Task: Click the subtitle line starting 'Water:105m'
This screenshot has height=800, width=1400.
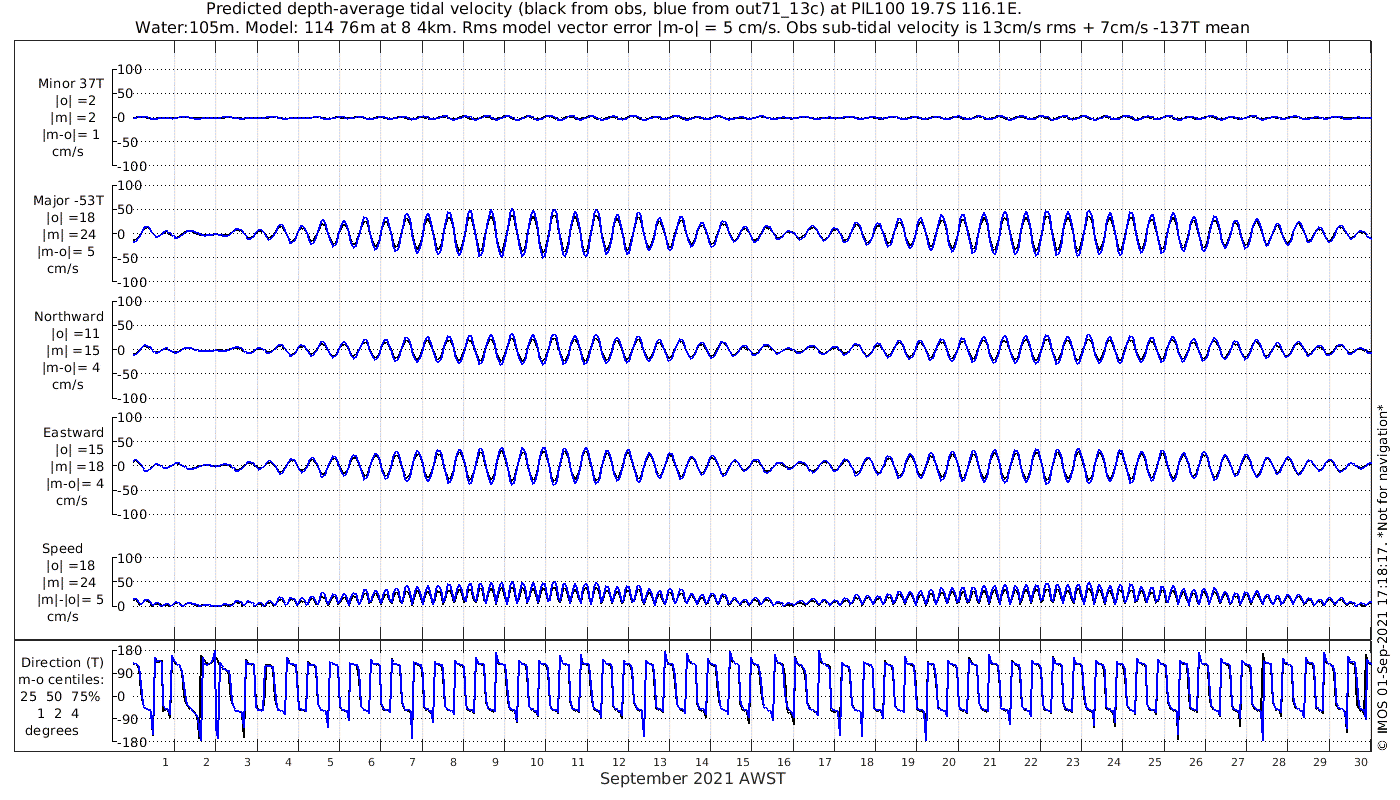Action: click(x=692, y=28)
